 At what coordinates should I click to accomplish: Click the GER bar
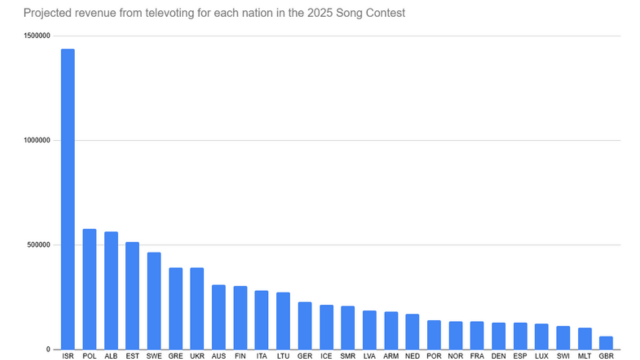pyautogui.click(x=305, y=326)
